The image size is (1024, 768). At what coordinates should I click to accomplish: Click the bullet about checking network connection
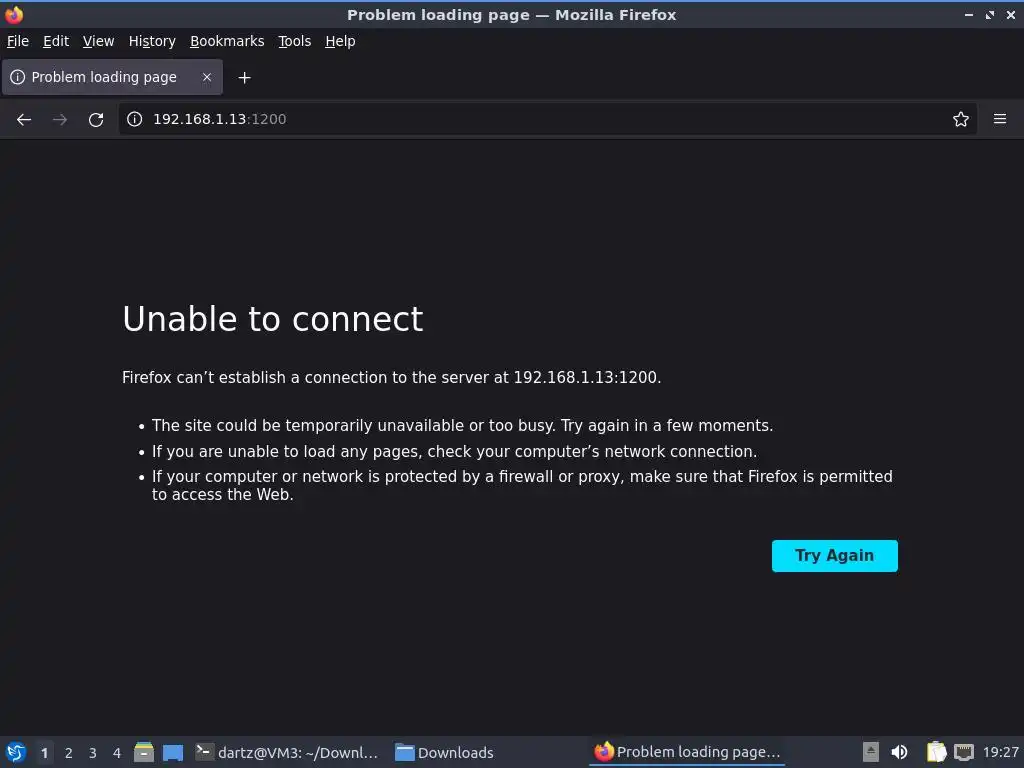pos(455,452)
